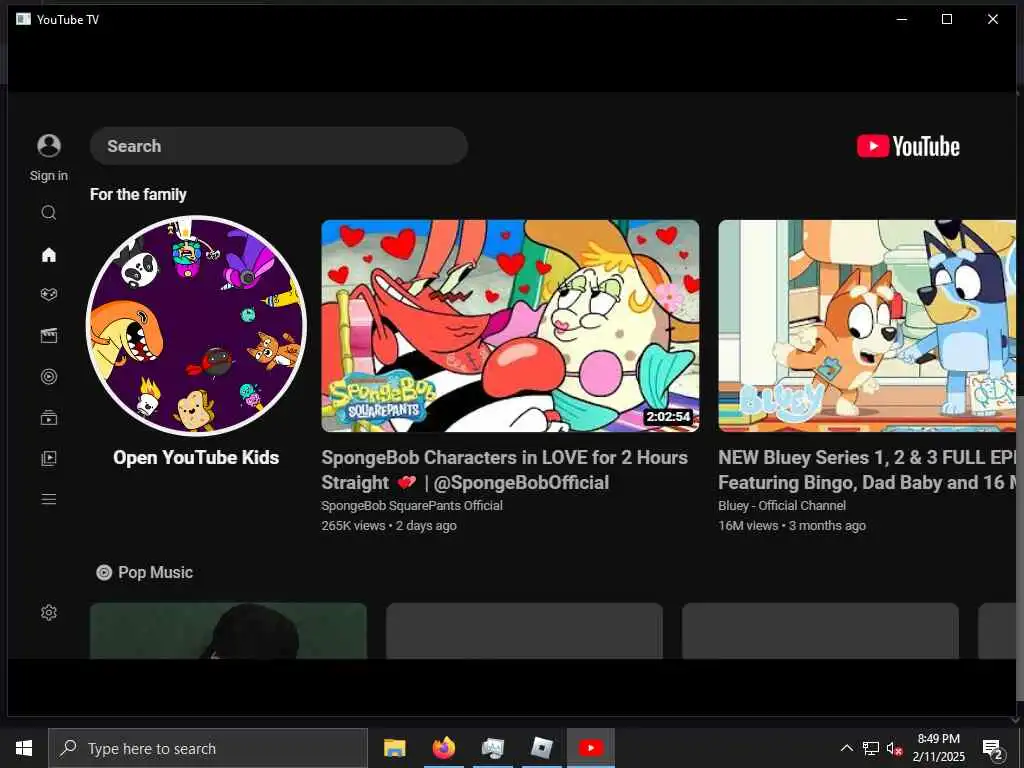Click SpongeBob SquarePants Official channel name
Viewport: 1024px width, 768px height.
(412, 505)
